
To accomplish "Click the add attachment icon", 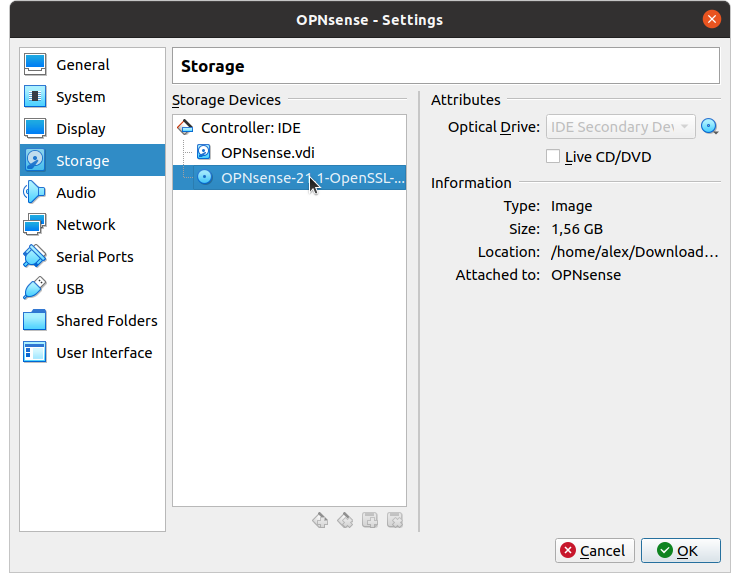I will (370, 521).
